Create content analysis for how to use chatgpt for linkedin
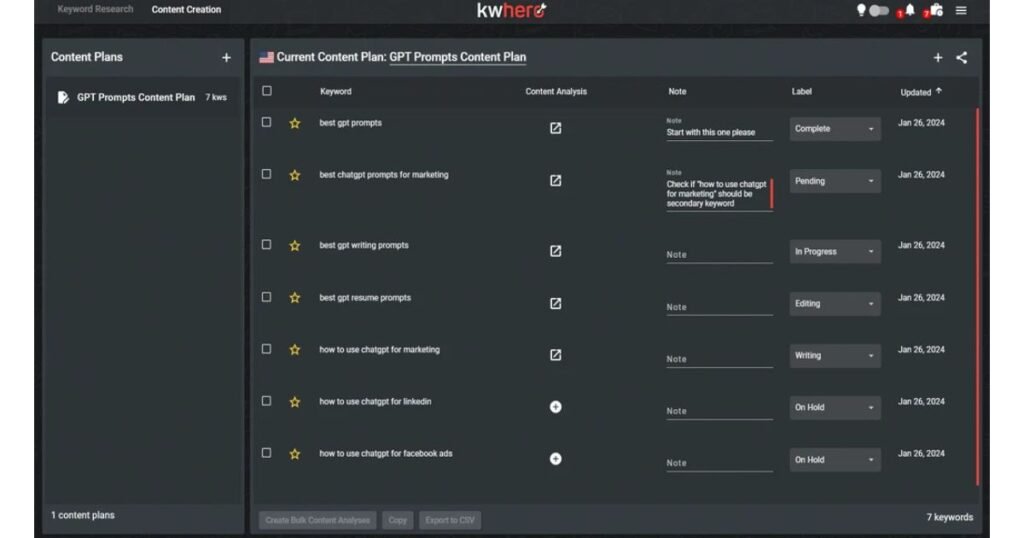The height and width of the screenshot is (538, 1024). 555,407
